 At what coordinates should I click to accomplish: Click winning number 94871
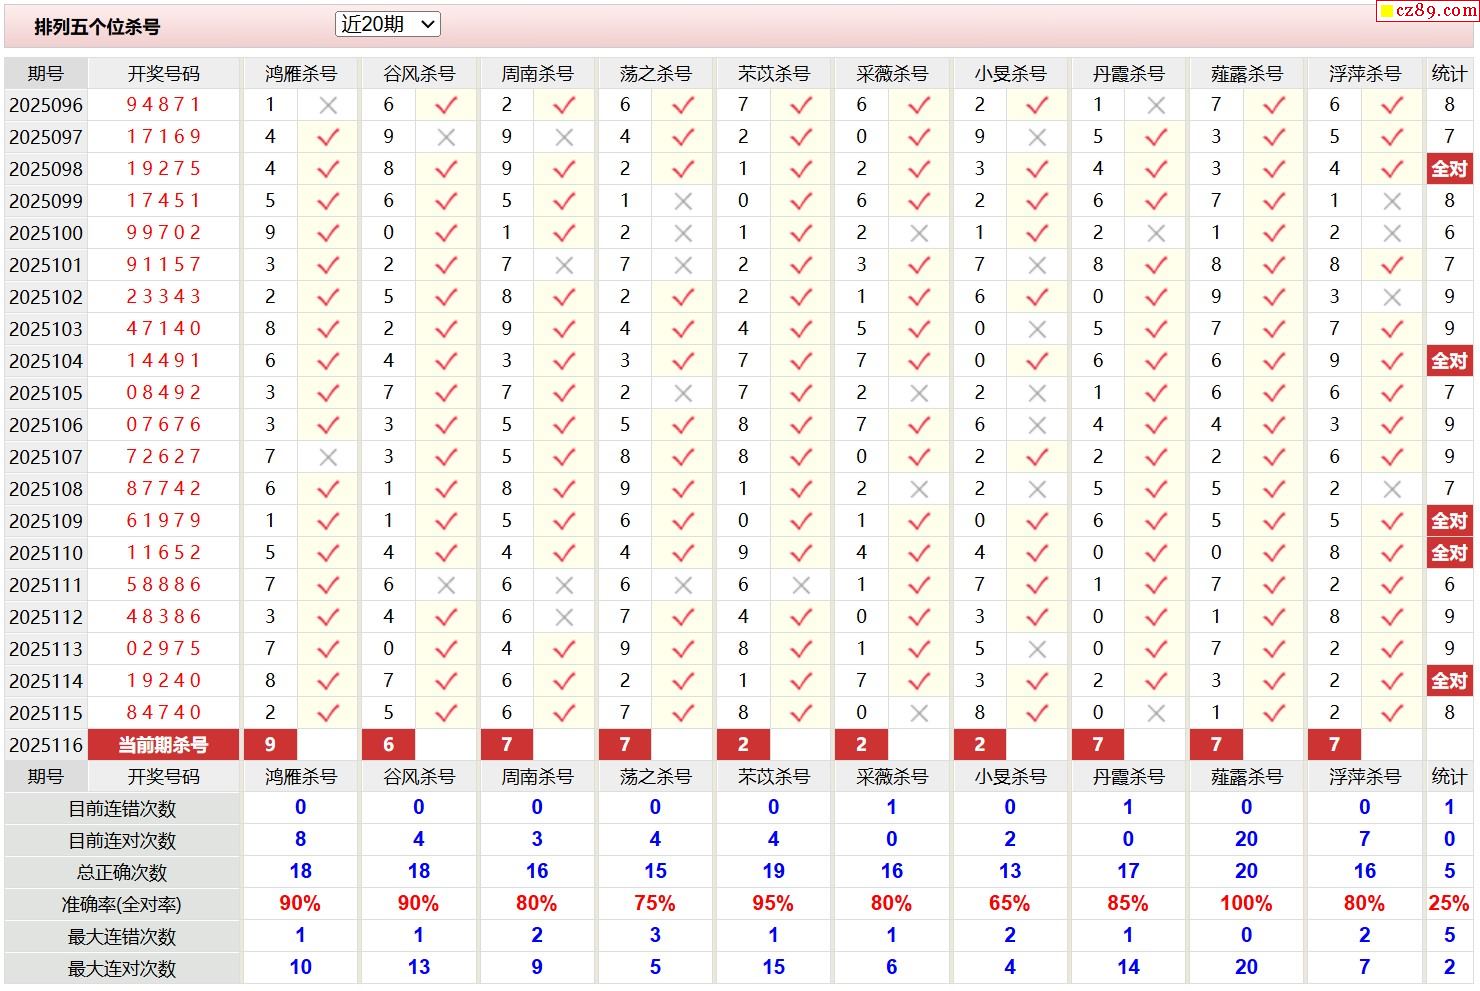click(x=164, y=104)
